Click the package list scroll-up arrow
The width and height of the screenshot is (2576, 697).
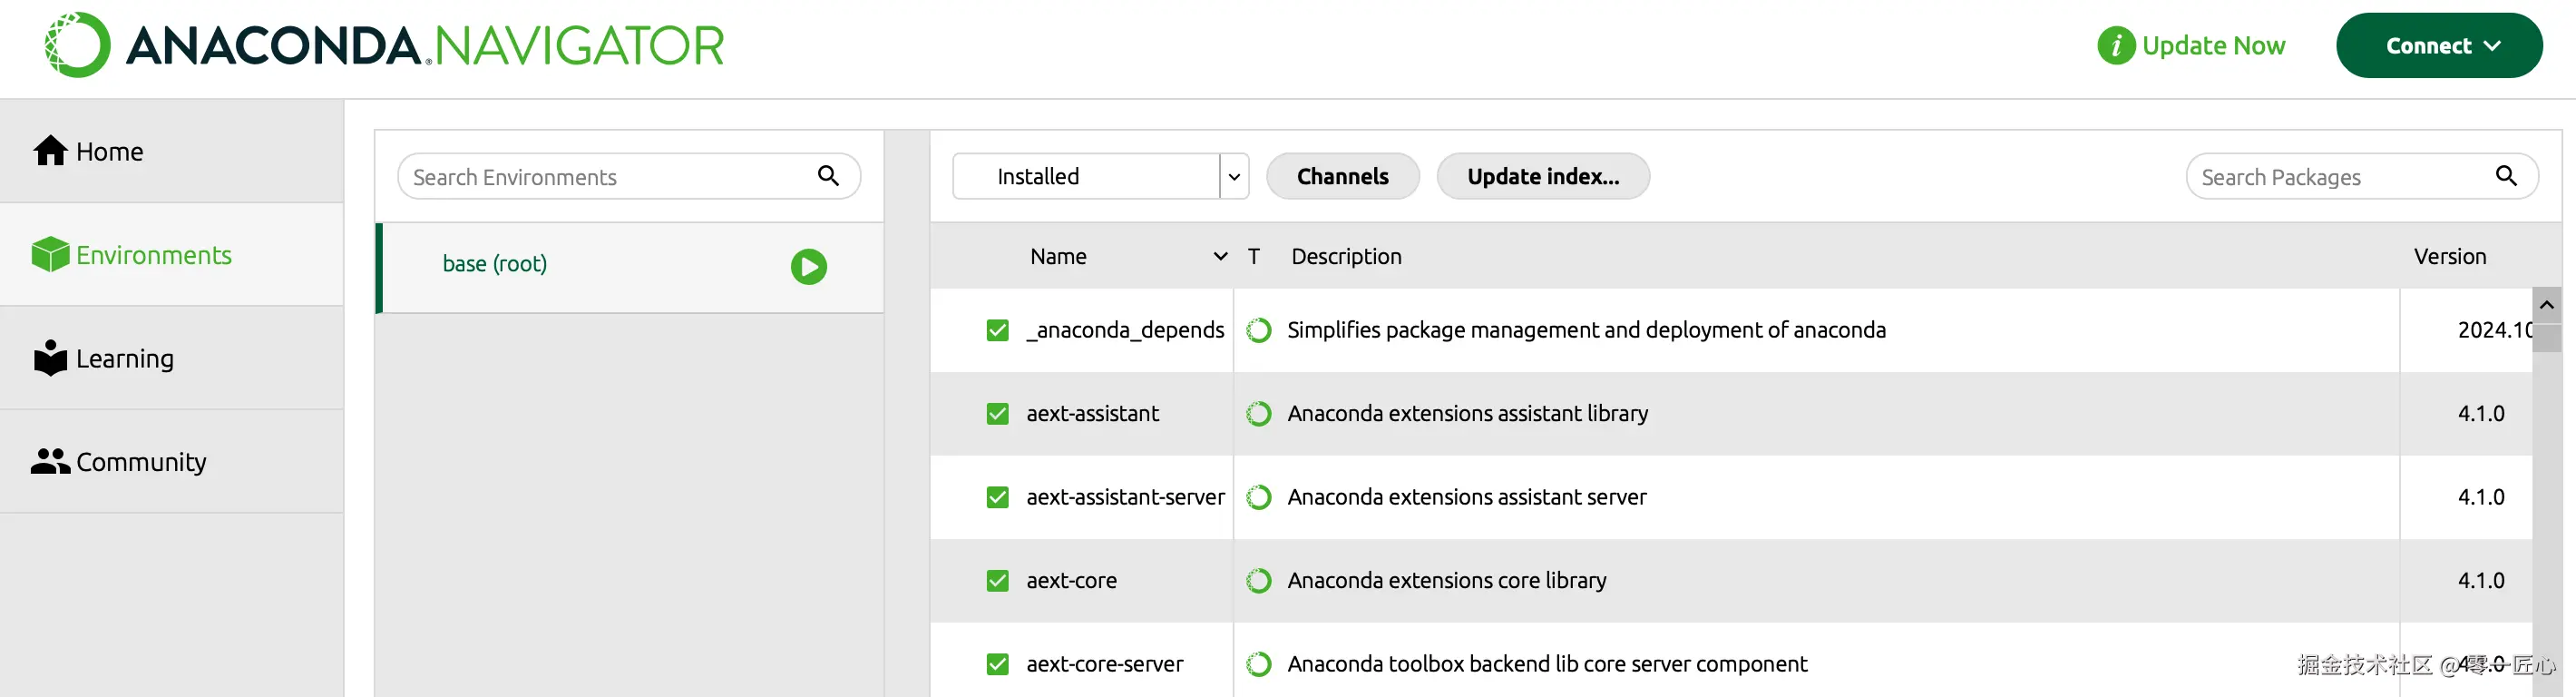[x=2546, y=305]
